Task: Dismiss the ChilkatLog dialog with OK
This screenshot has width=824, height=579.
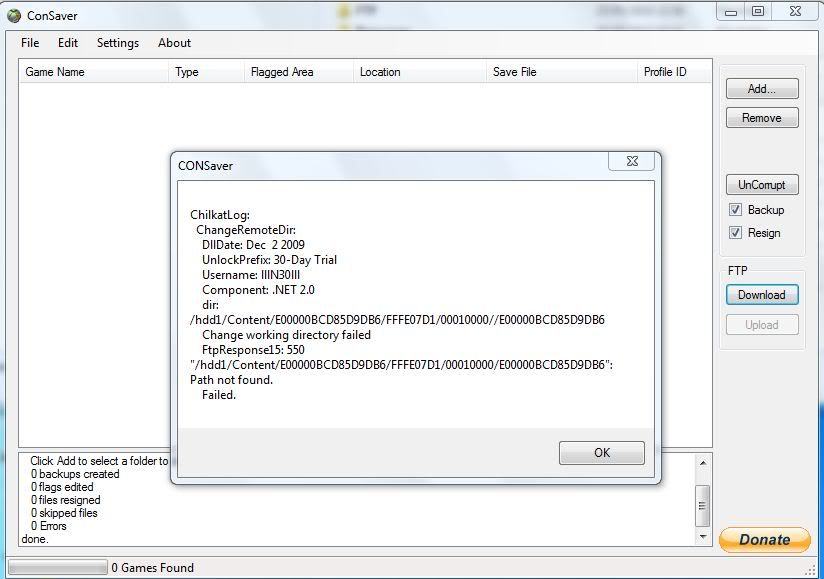Action: (601, 452)
